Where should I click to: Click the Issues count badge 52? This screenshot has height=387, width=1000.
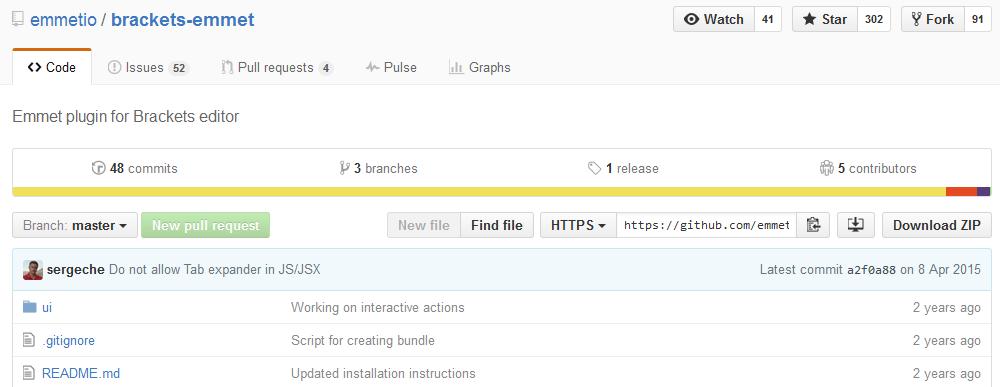tap(179, 68)
